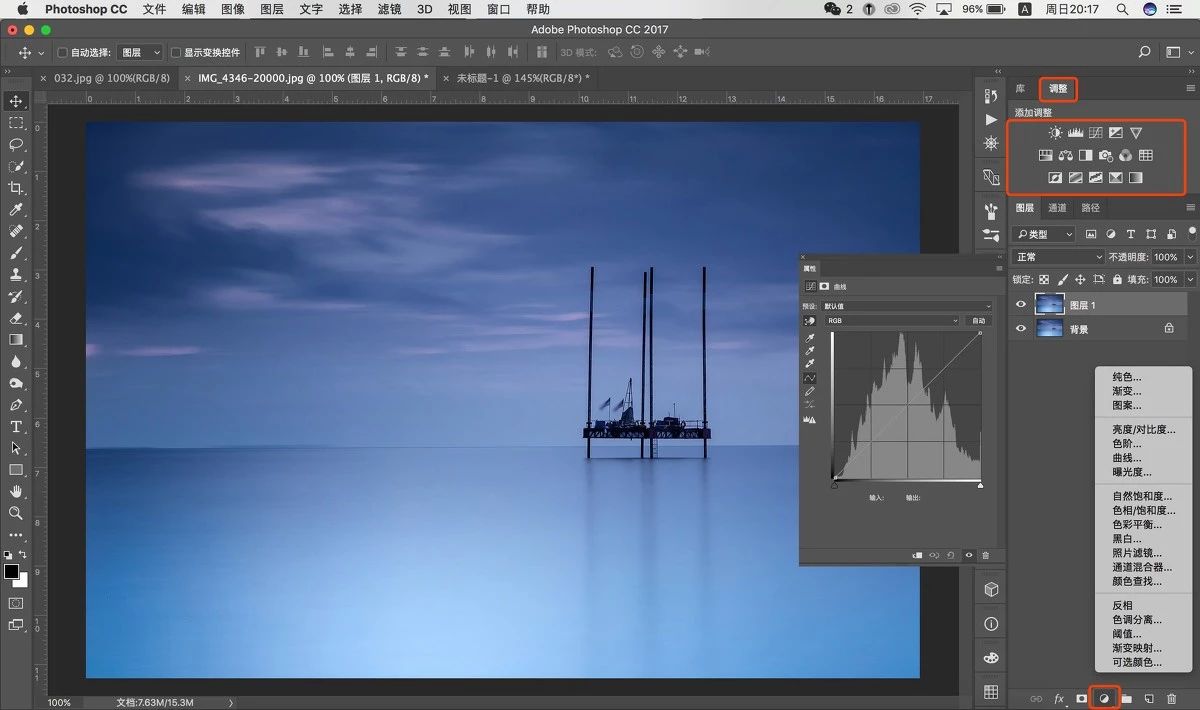This screenshot has width=1200, height=710.
Task: Click the delete layer trash icon
Action: click(x=1171, y=698)
